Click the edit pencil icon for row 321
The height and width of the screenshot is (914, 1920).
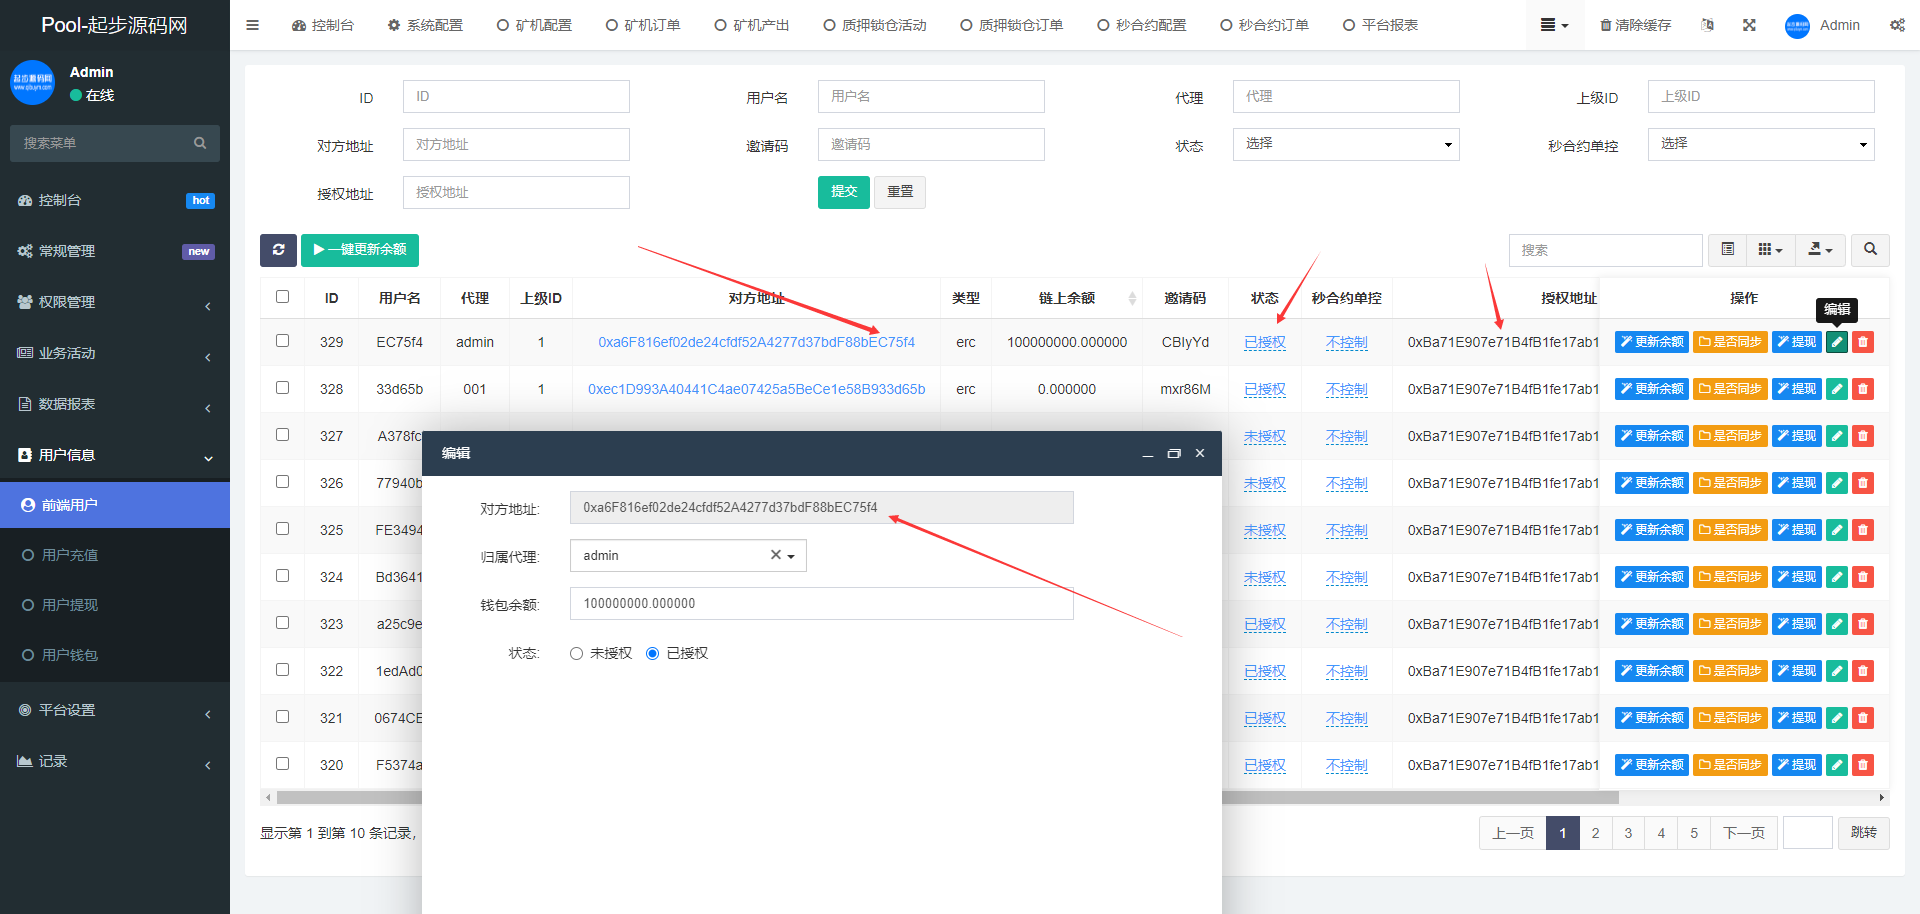(x=1837, y=718)
